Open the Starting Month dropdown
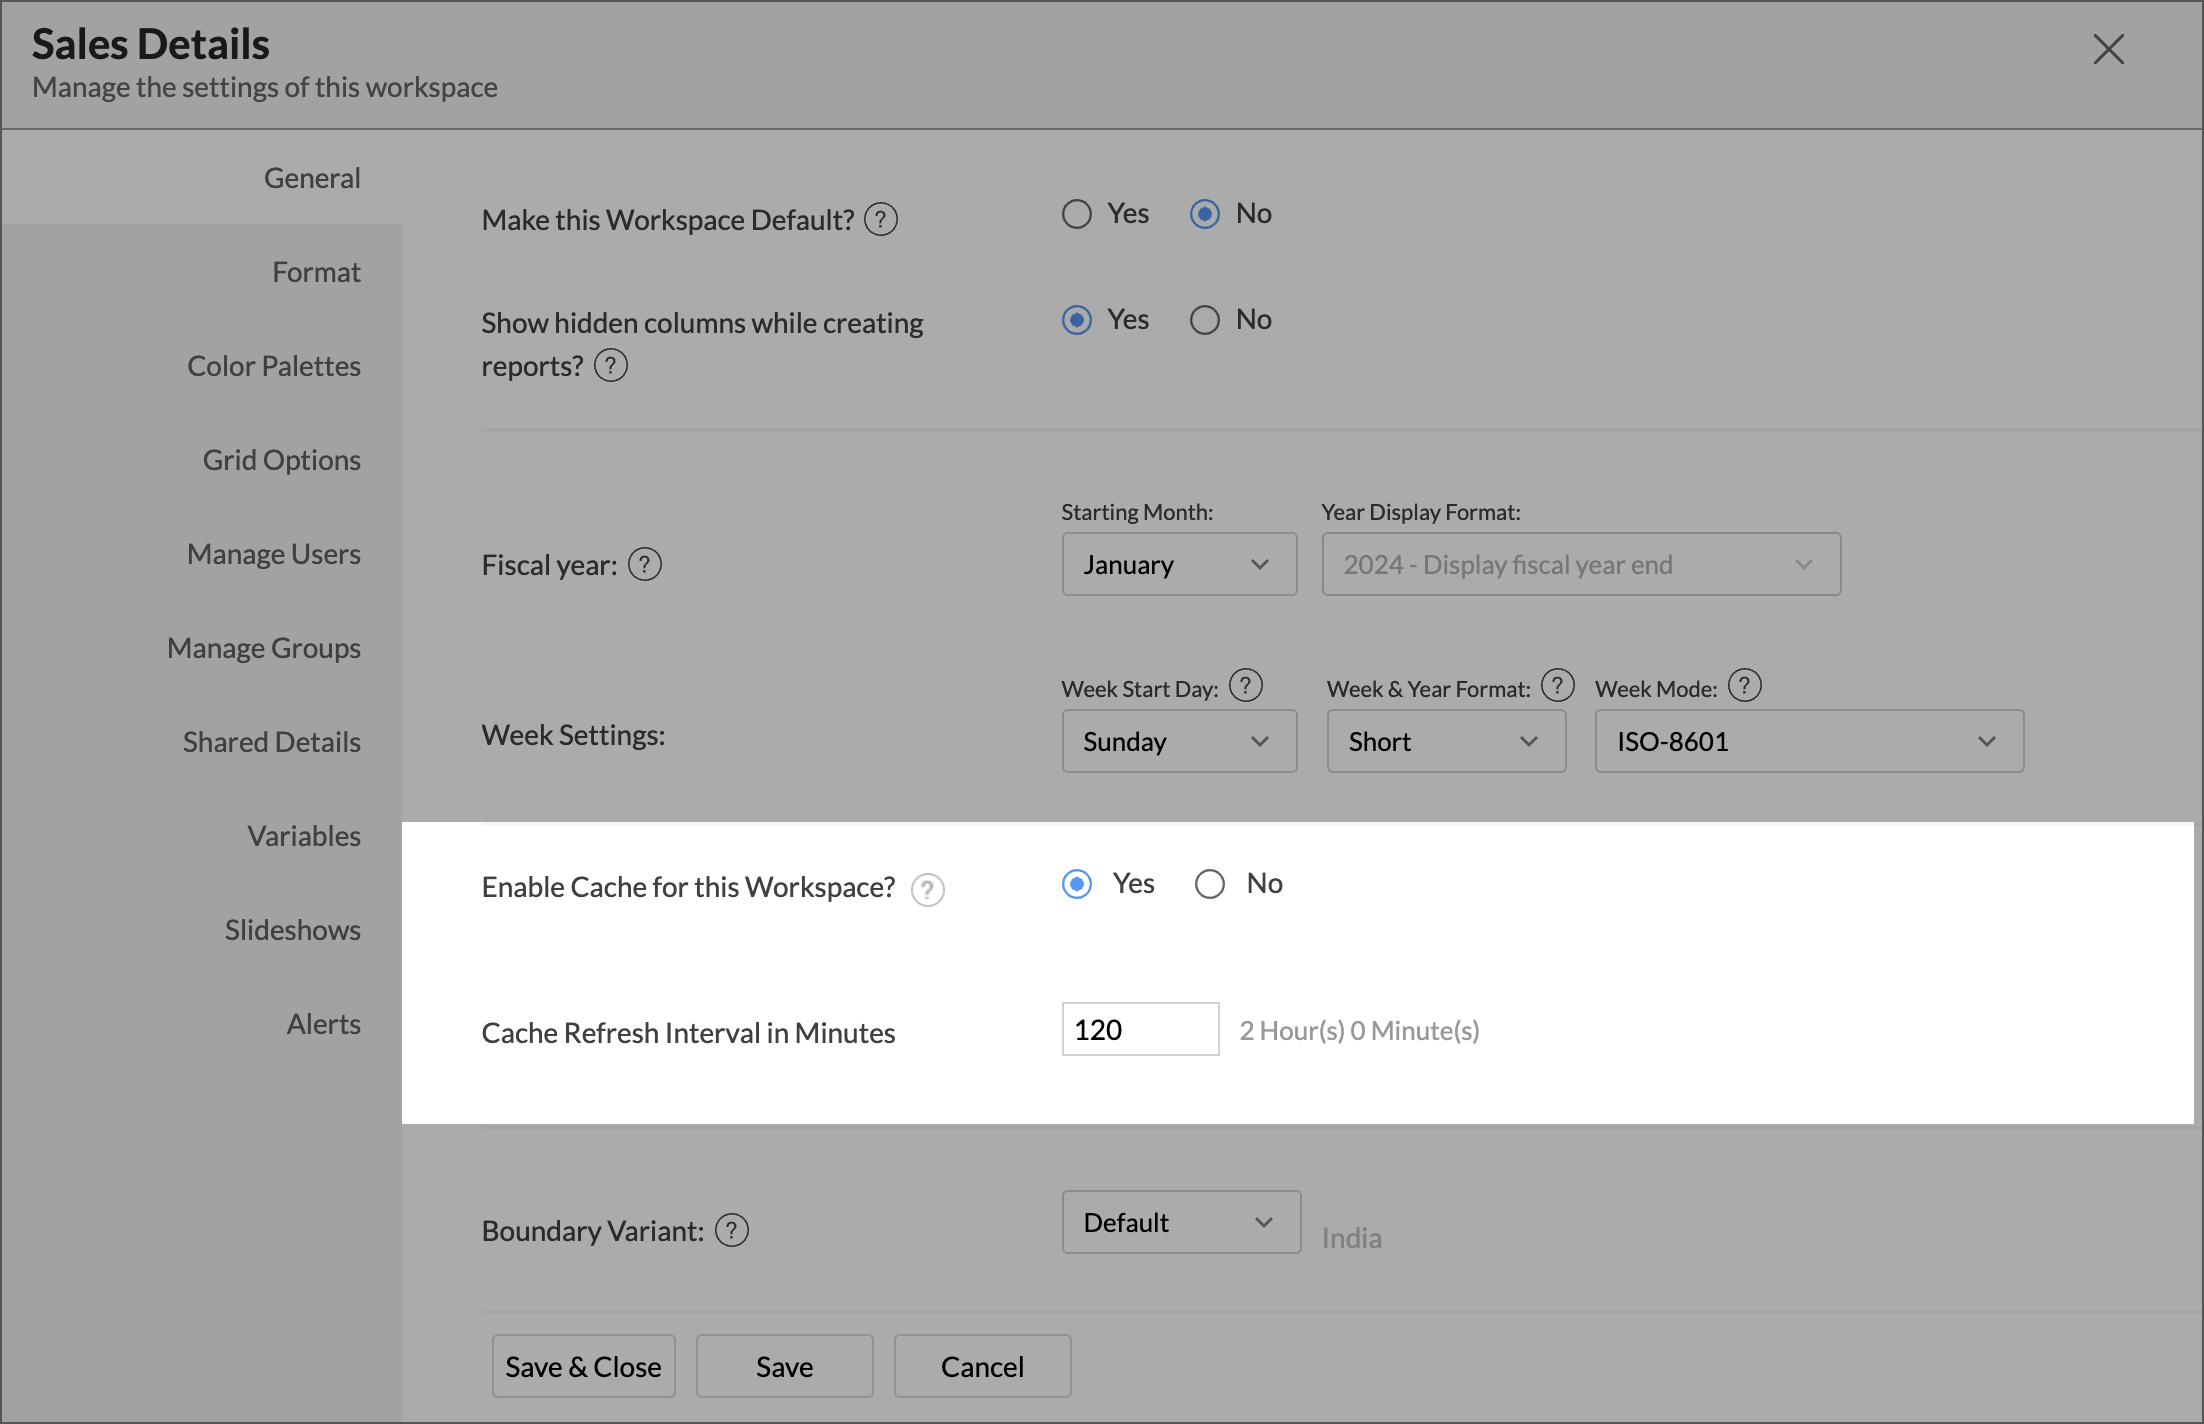The image size is (2204, 1424). pos(1179,564)
